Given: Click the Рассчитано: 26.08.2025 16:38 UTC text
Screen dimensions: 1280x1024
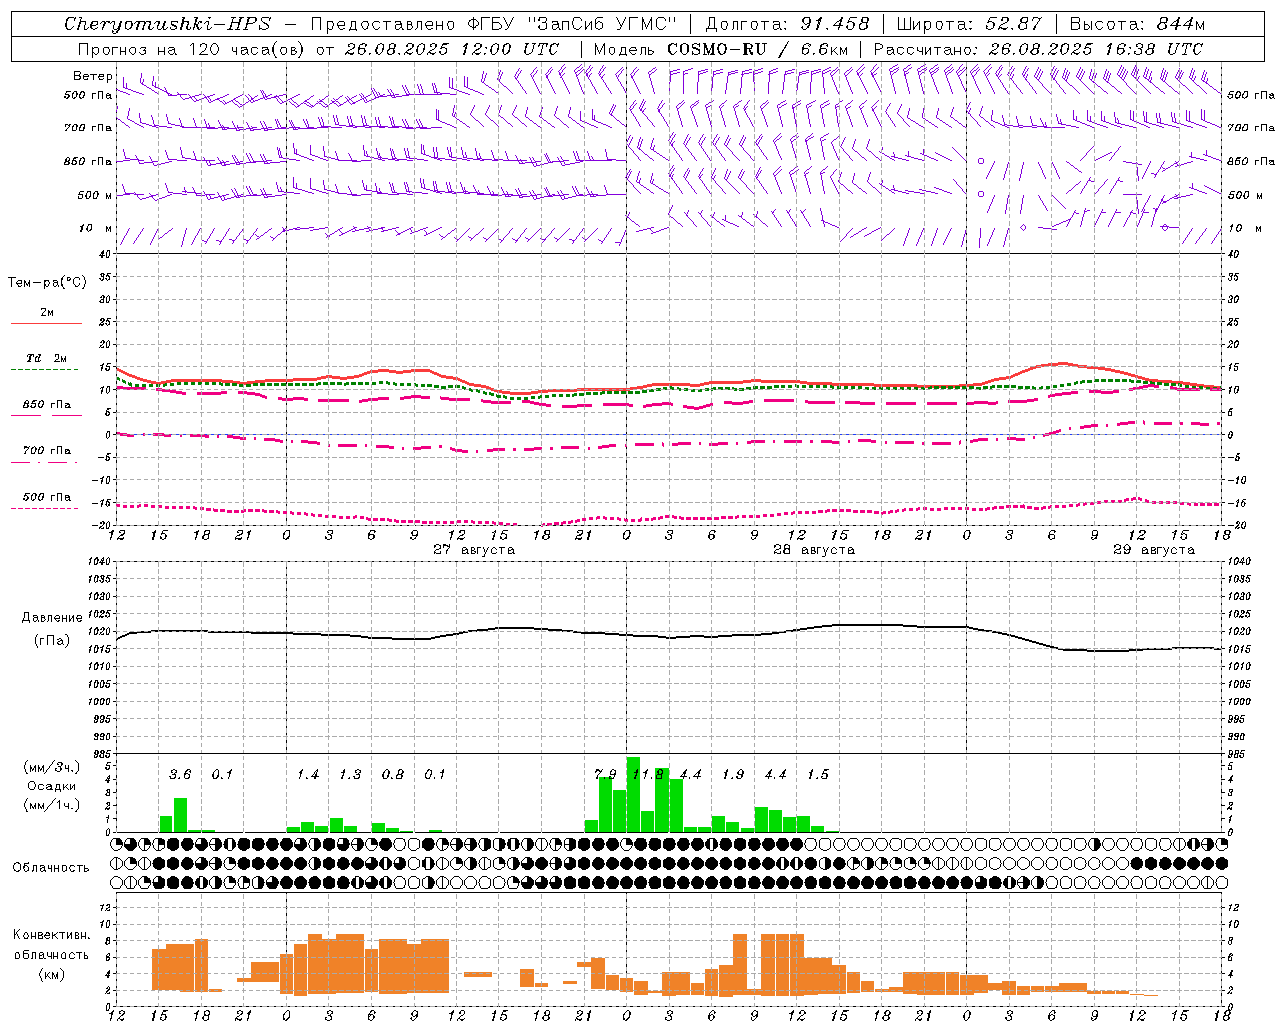Looking at the screenshot, I should (1039, 49).
